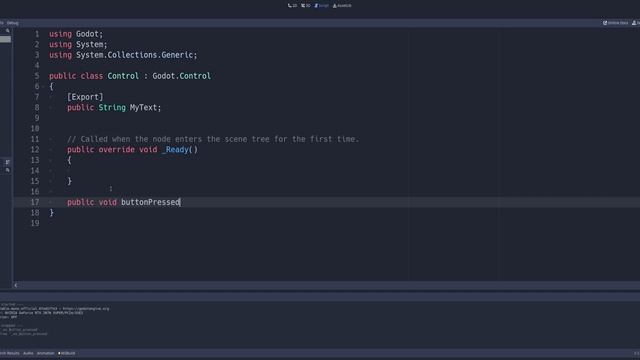This screenshot has width=640, height=360.
Task: Click the '[Export]' attribute on line 7
Action: [x=85, y=97]
